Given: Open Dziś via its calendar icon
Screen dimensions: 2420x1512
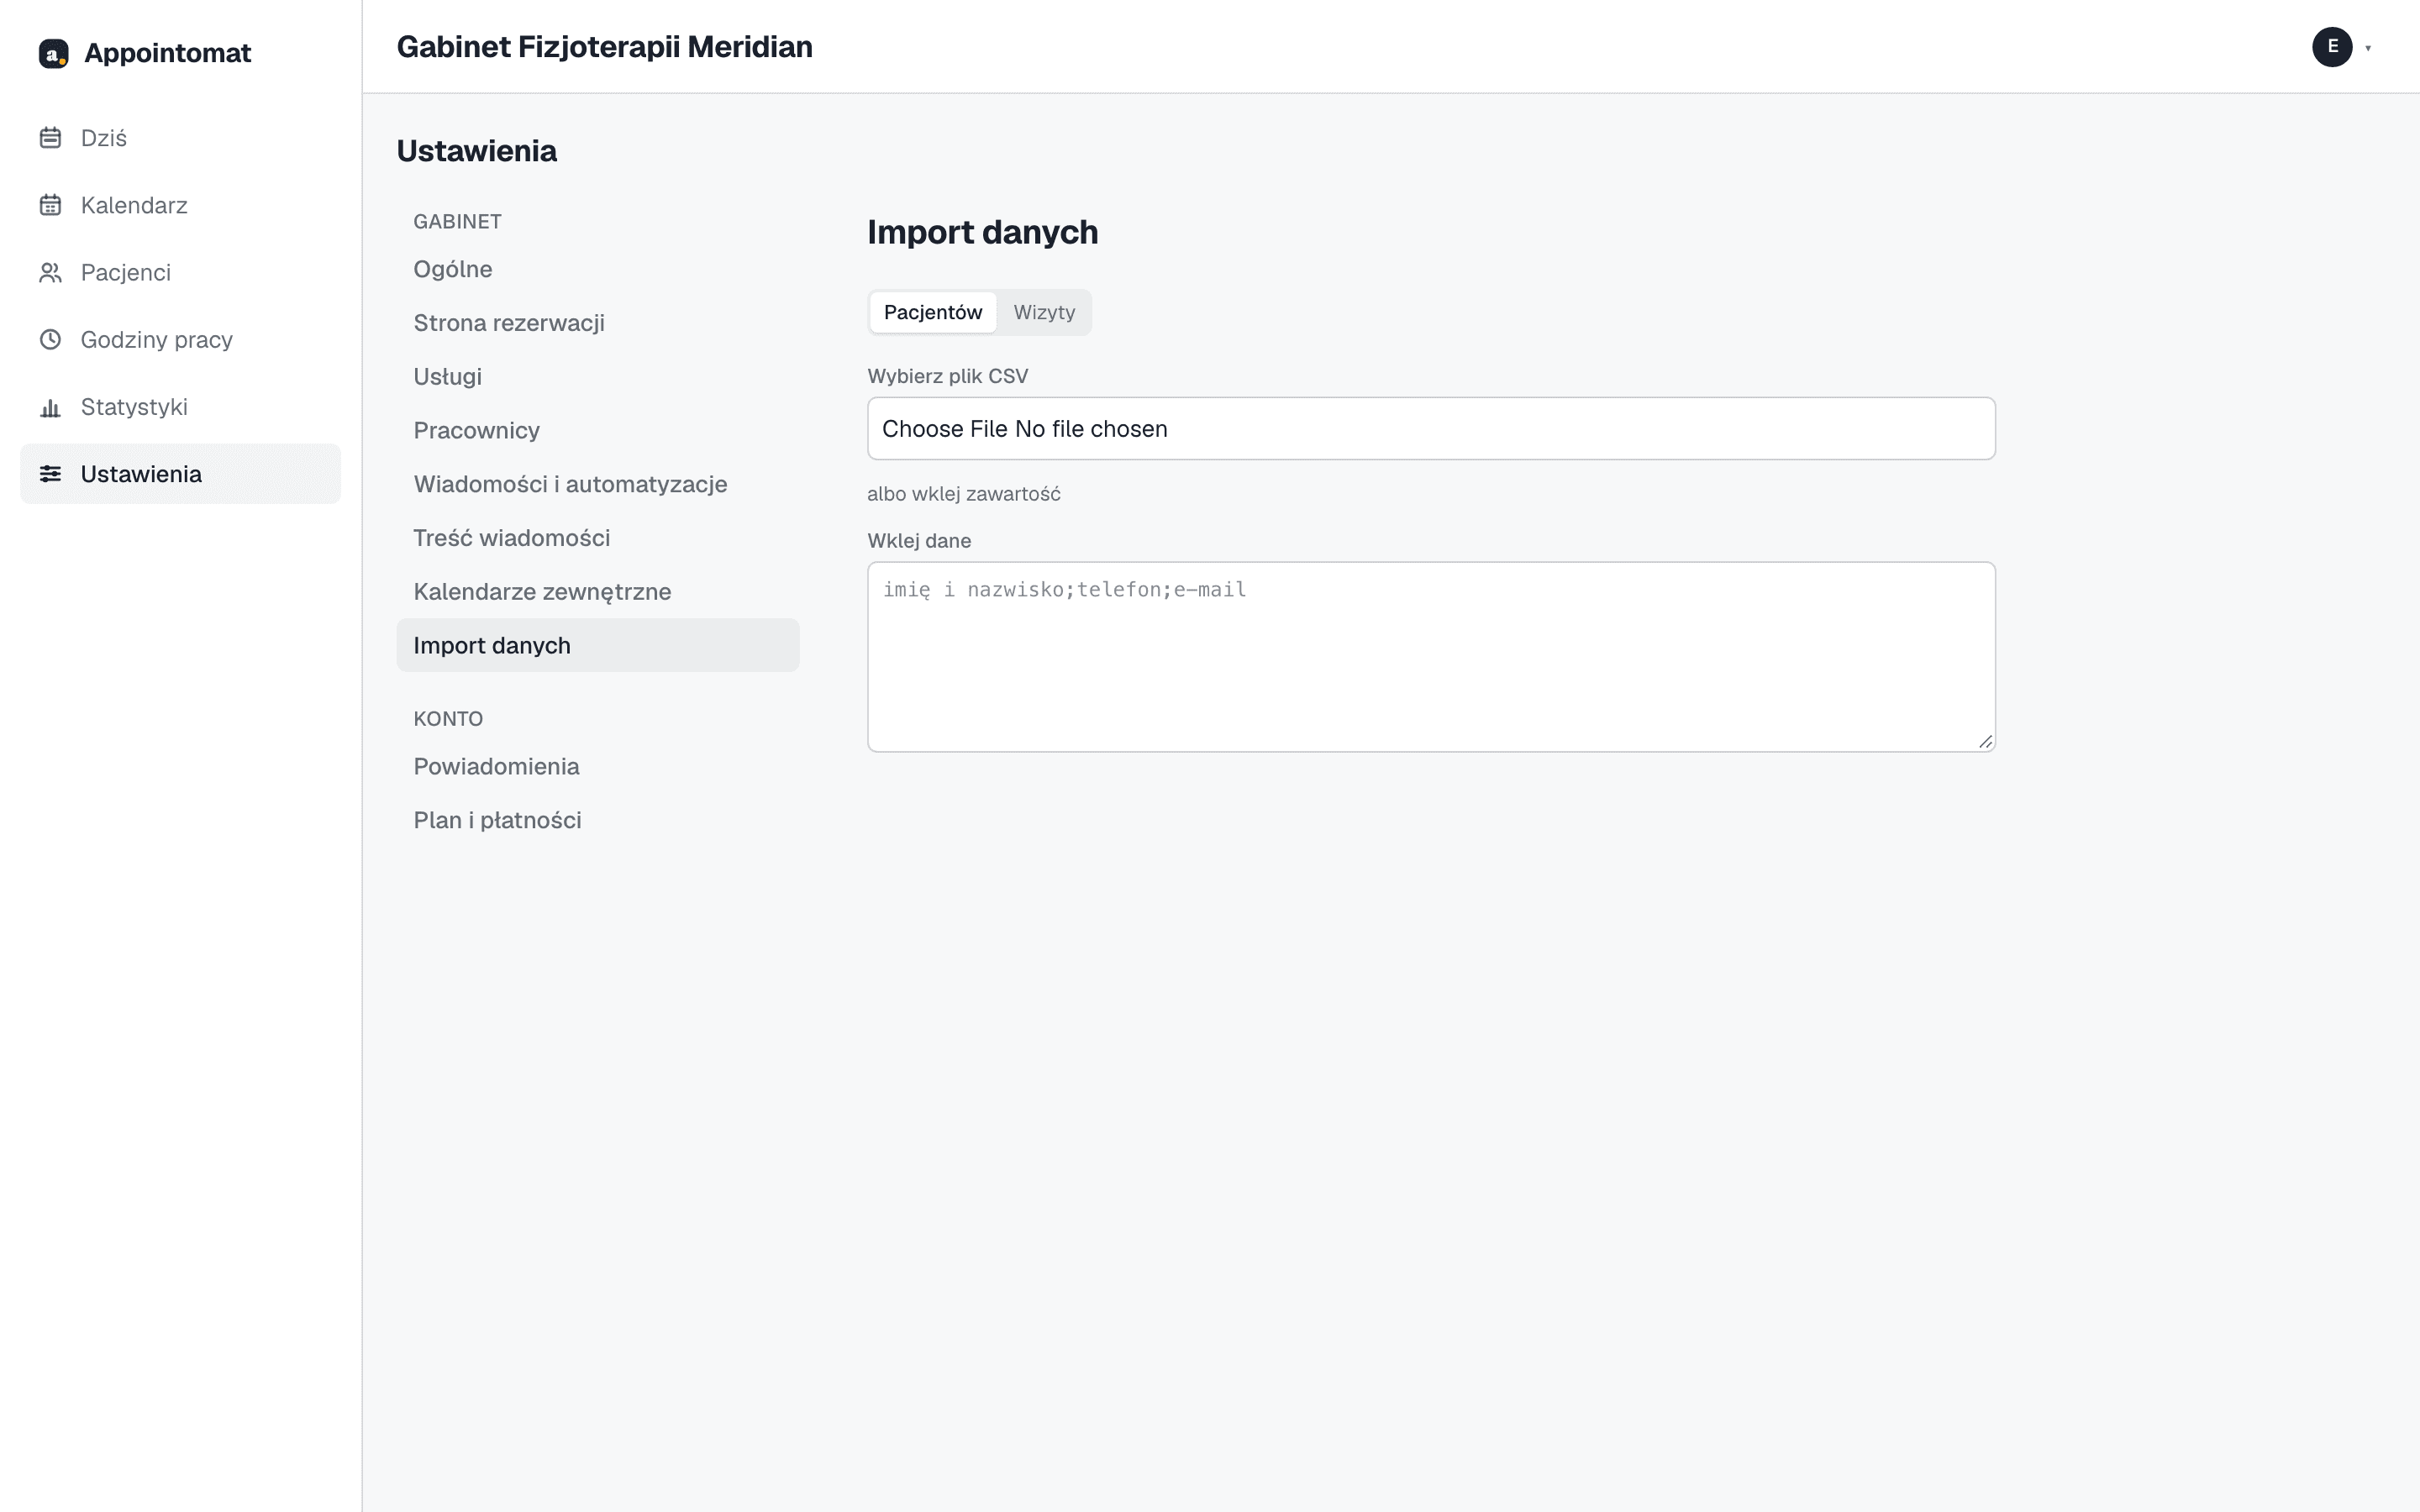Looking at the screenshot, I should click(x=50, y=138).
